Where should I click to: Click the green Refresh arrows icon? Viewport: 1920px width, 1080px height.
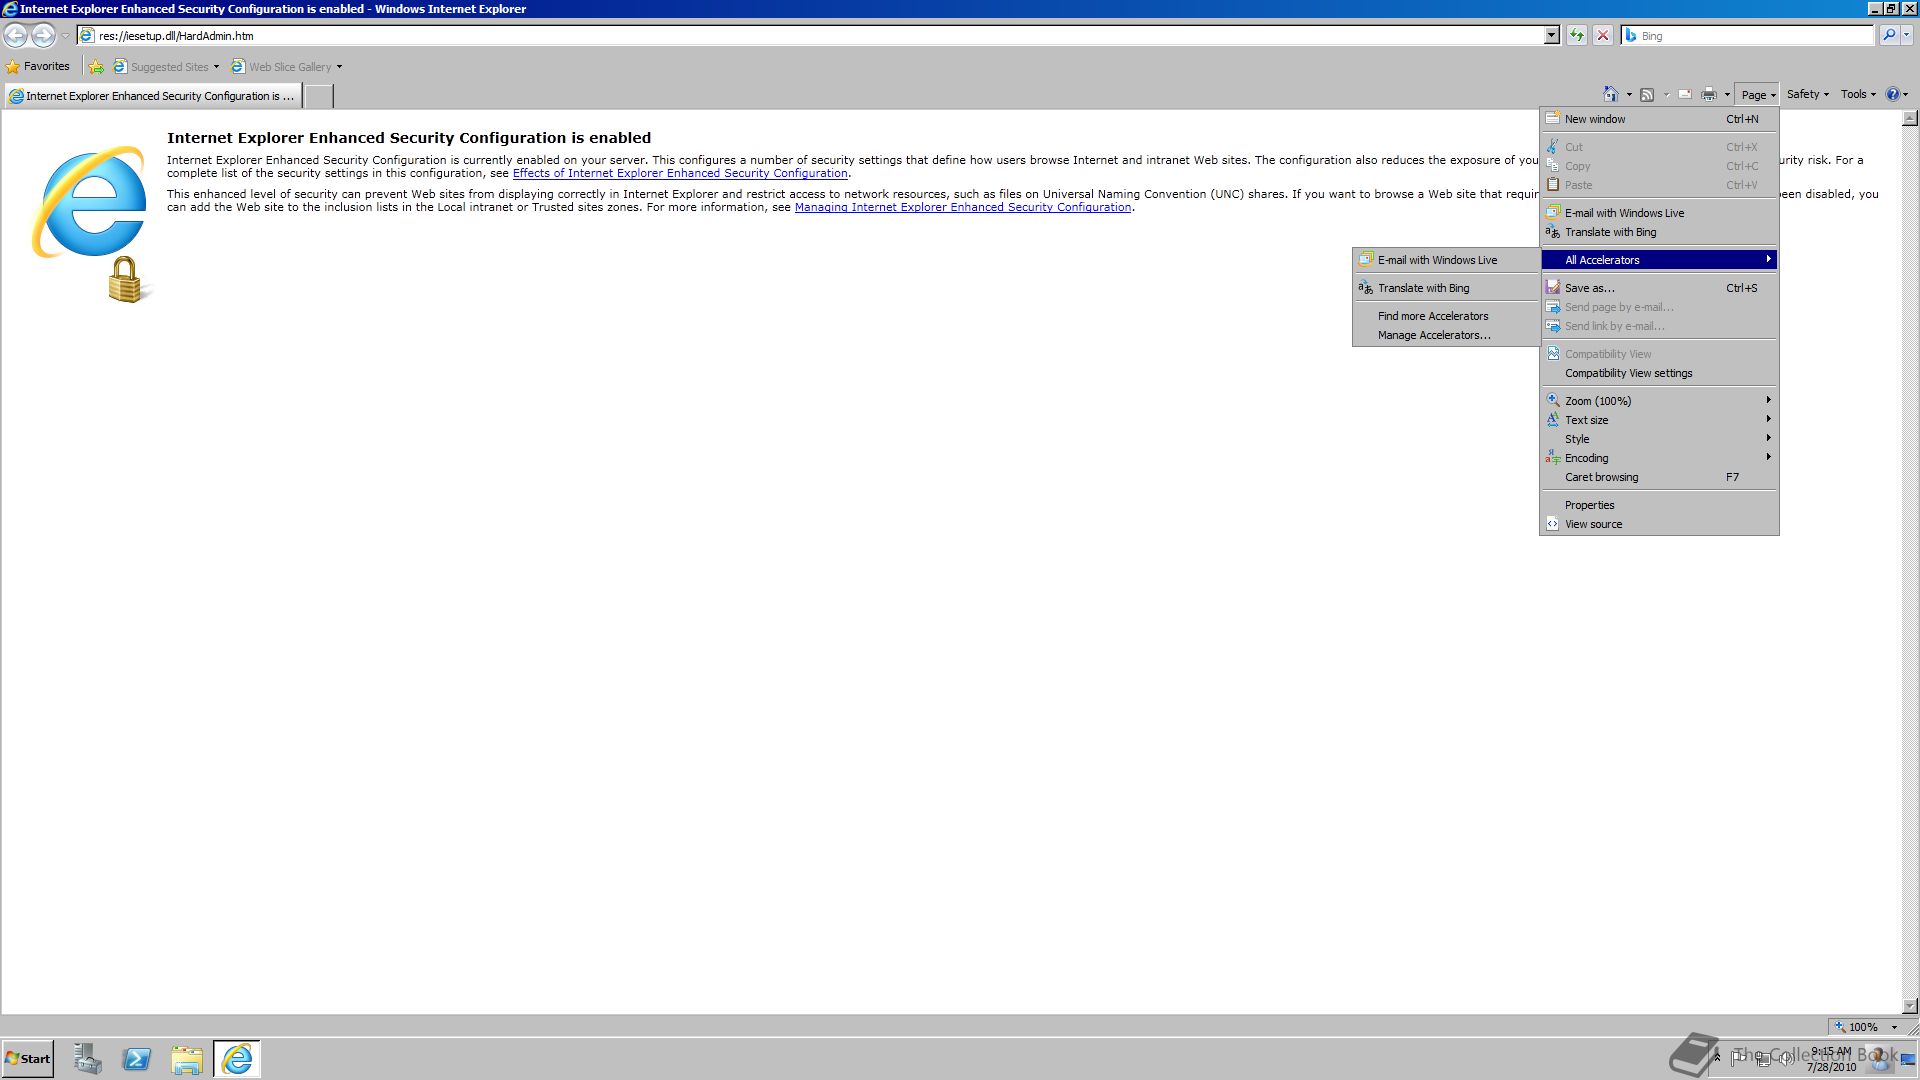pyautogui.click(x=1577, y=36)
